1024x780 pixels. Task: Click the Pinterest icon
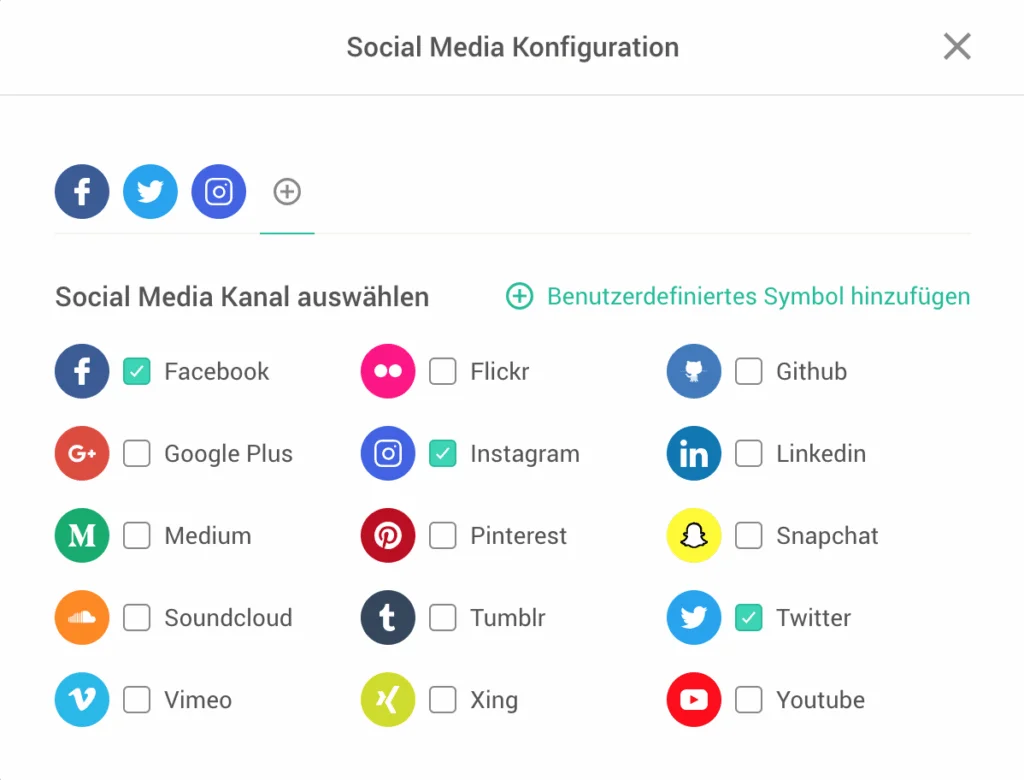click(387, 536)
